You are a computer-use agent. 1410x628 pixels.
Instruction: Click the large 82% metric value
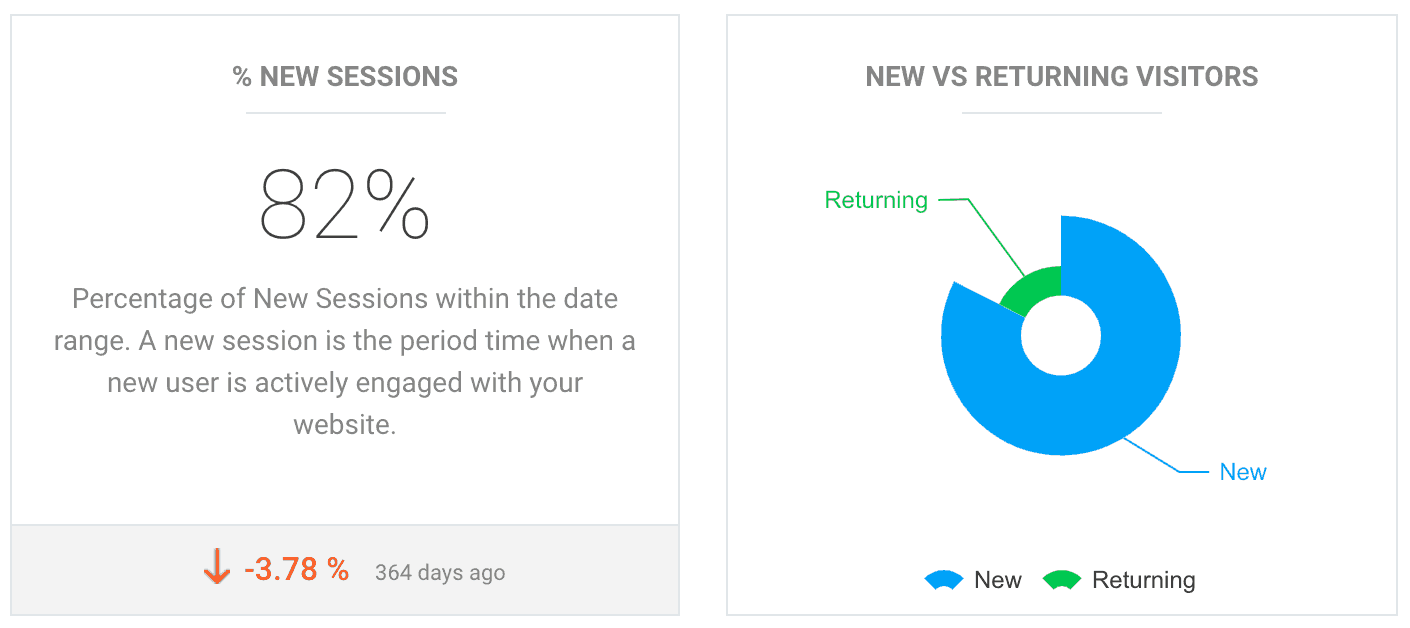tap(345, 205)
